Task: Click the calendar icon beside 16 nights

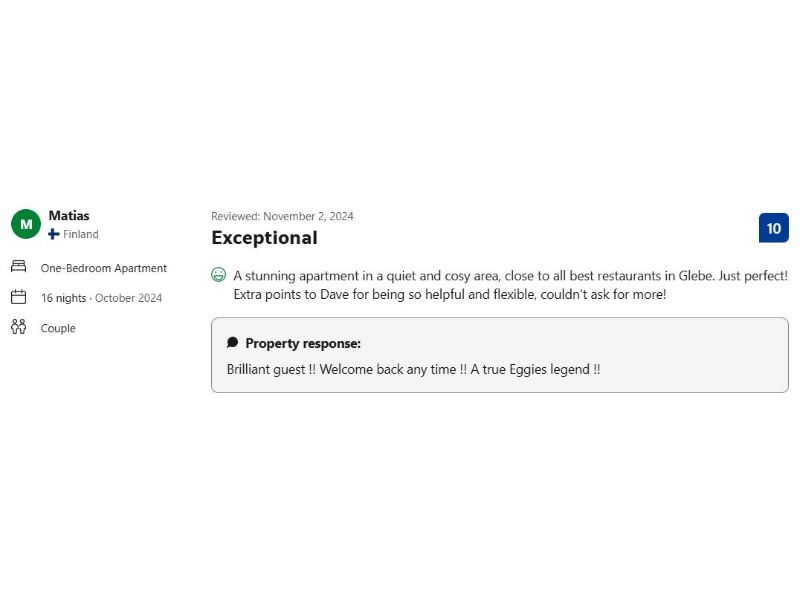Action: (x=18, y=297)
